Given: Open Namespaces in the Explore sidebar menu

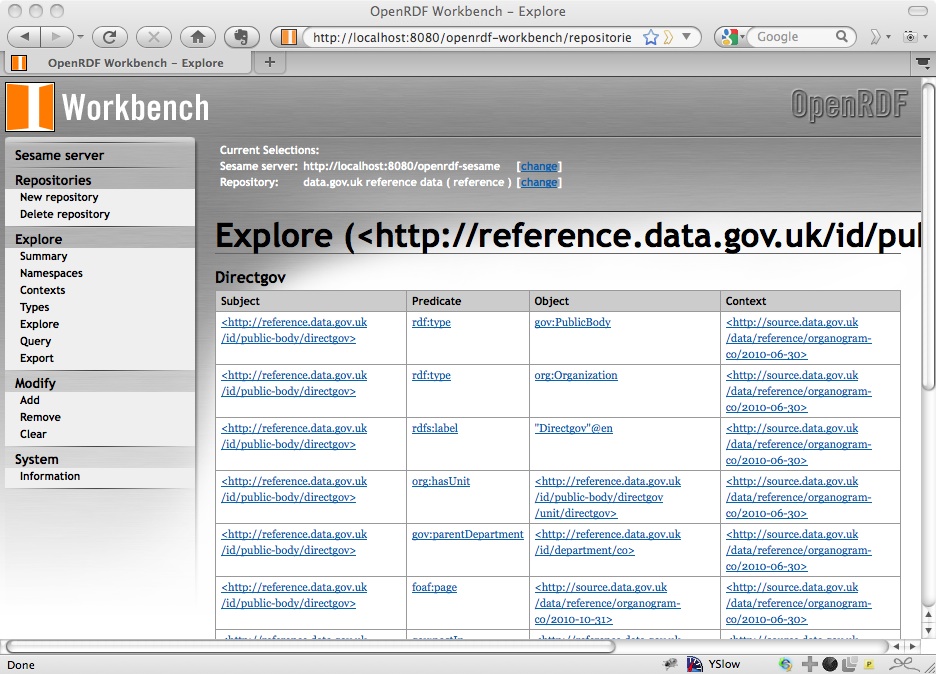Looking at the screenshot, I should point(51,273).
